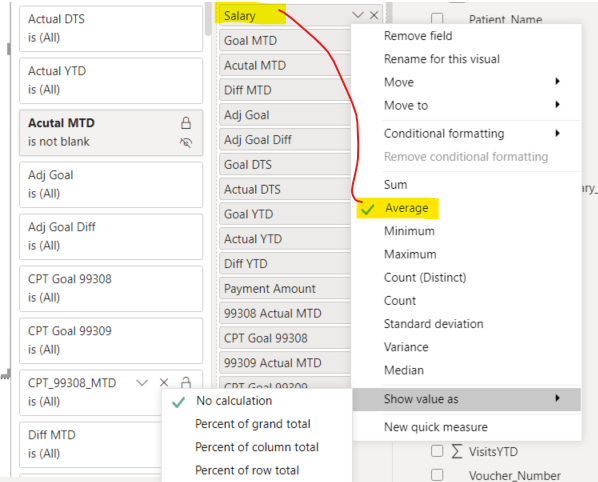Open the Move submenu arrow

pyautogui.click(x=557, y=81)
